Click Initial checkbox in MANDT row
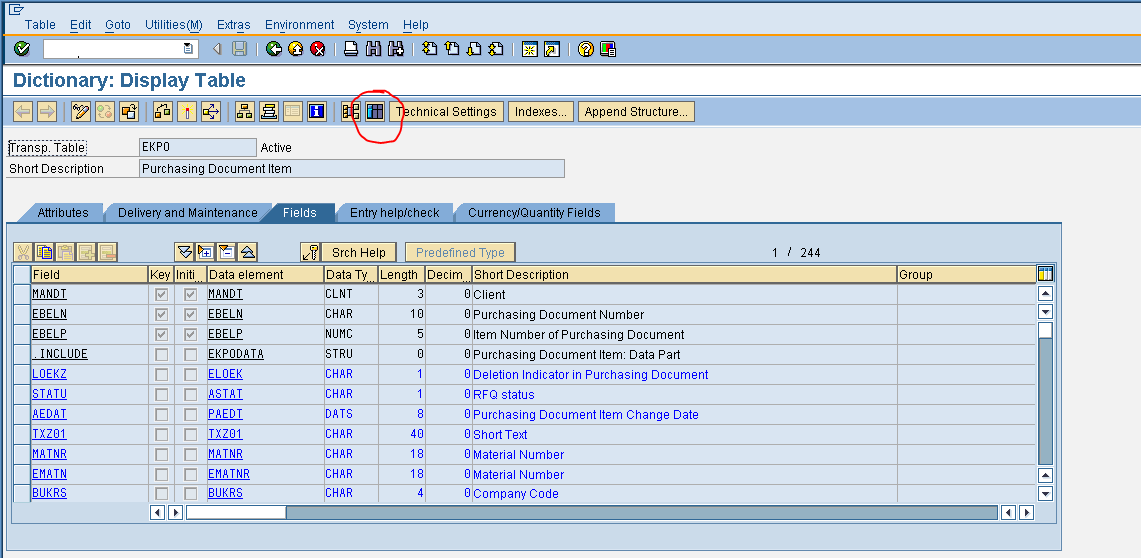Screen dimensions: 1141x558 point(191,295)
